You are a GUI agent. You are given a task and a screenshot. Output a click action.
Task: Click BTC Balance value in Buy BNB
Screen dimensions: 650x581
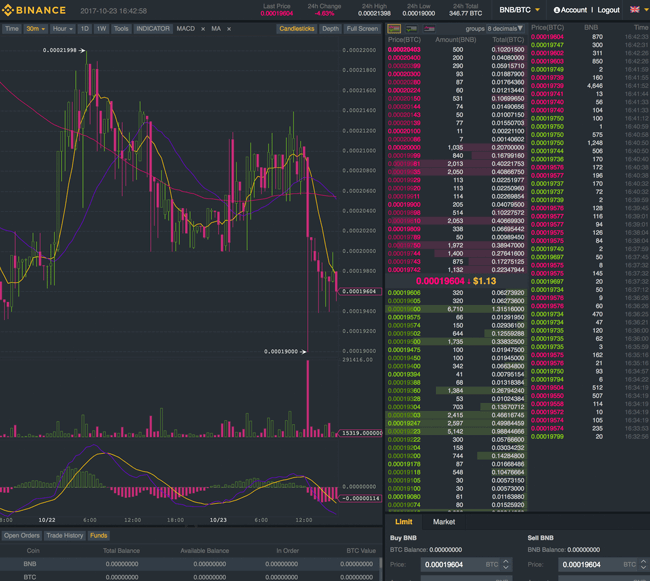(446, 550)
